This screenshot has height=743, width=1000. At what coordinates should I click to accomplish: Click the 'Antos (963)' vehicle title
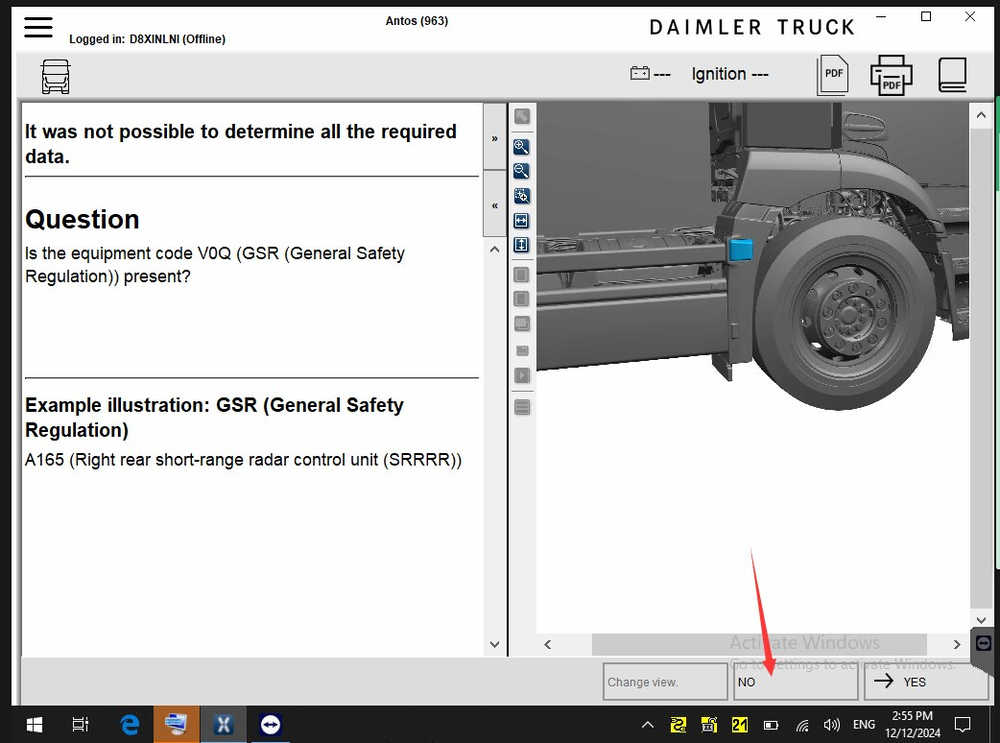pyautogui.click(x=416, y=21)
